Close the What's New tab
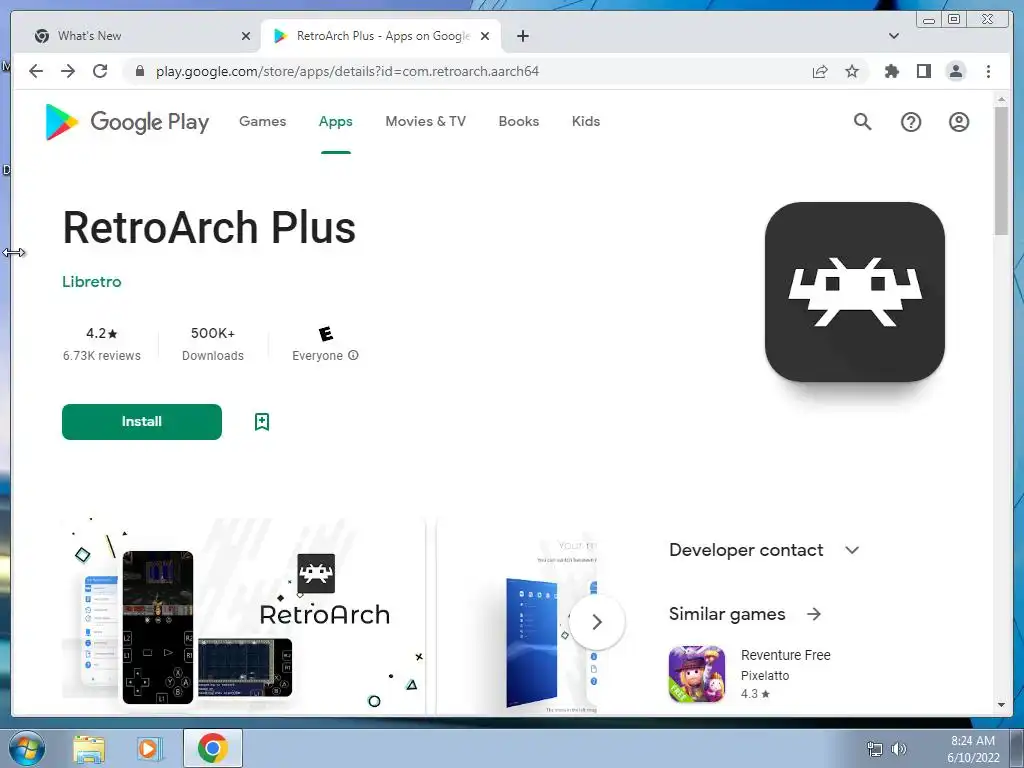The width and height of the screenshot is (1024, 768). pos(246,36)
